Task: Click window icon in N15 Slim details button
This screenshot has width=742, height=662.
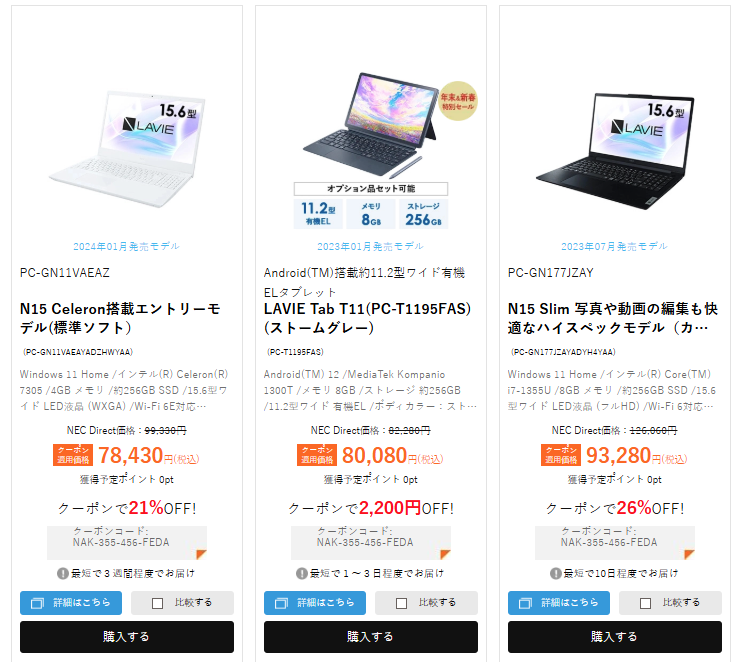Action: 525,603
